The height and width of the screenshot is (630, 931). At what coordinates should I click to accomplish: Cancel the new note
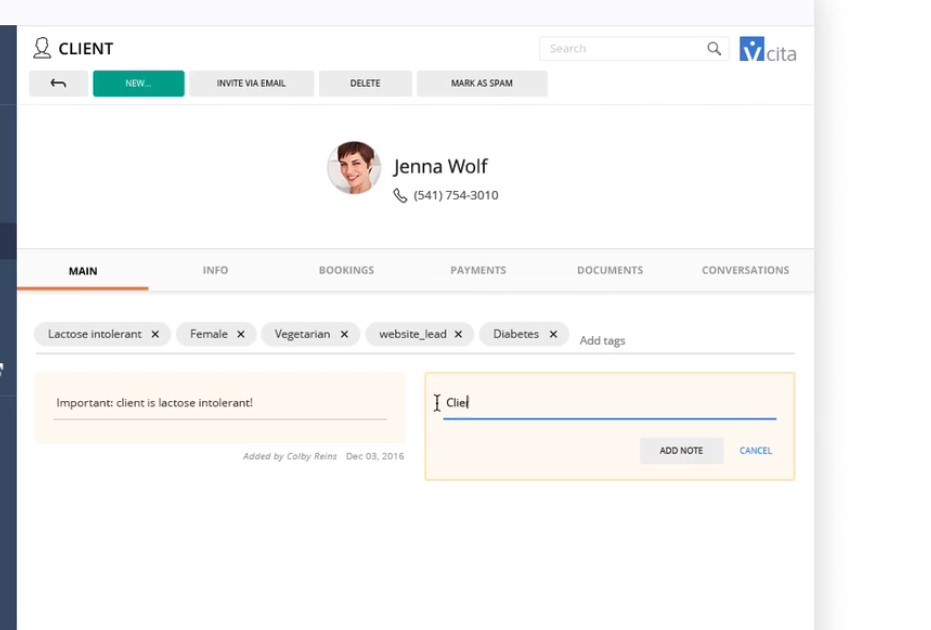(755, 451)
